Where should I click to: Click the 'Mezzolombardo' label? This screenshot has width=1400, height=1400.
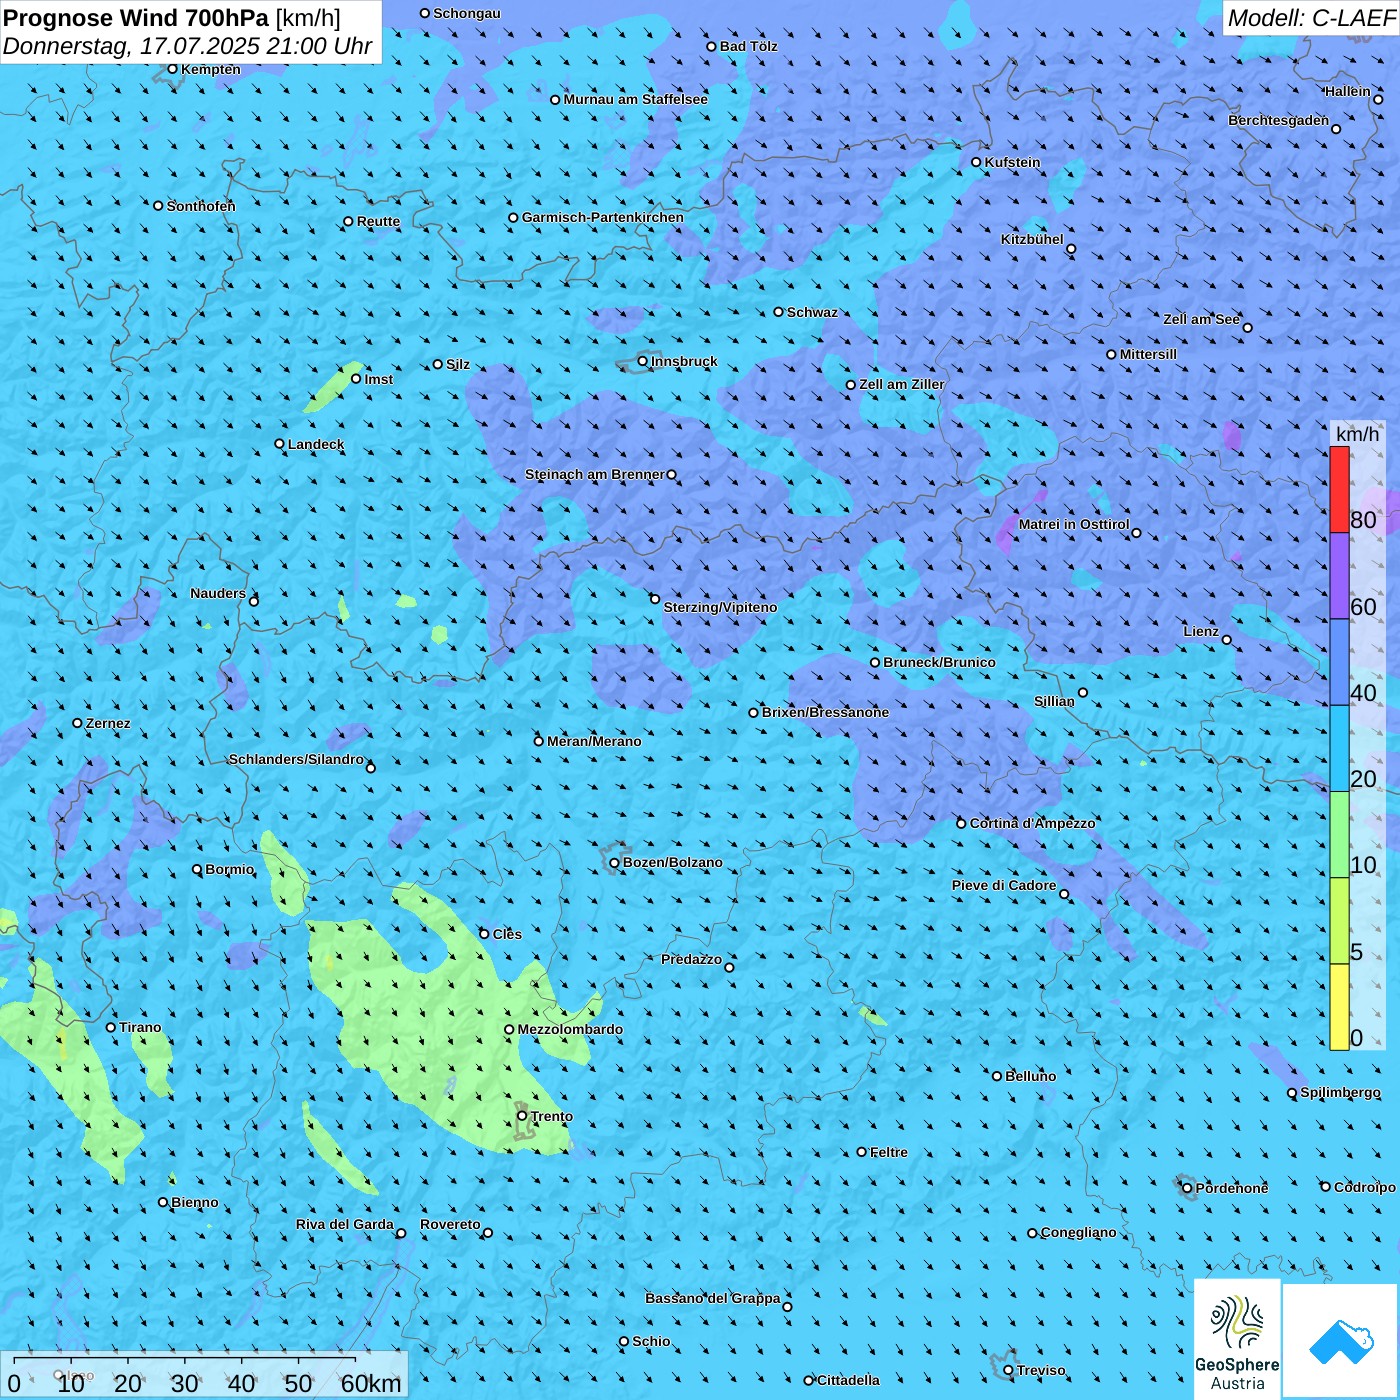point(570,1029)
